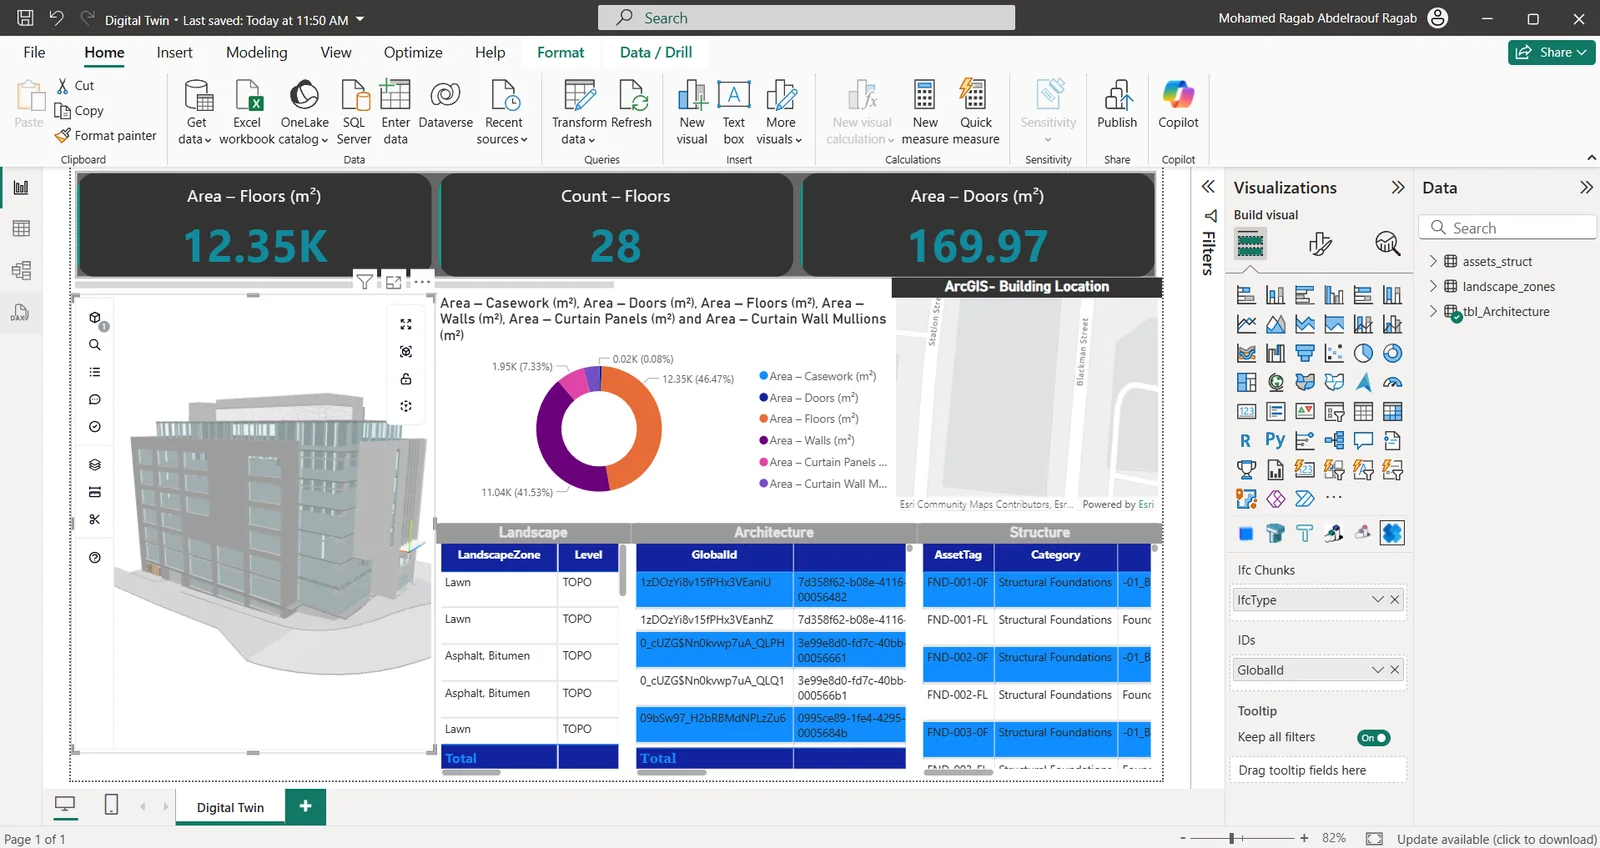Image resolution: width=1600 pixels, height=848 pixels.
Task: Launch Transform data query editor
Action: 579,112
